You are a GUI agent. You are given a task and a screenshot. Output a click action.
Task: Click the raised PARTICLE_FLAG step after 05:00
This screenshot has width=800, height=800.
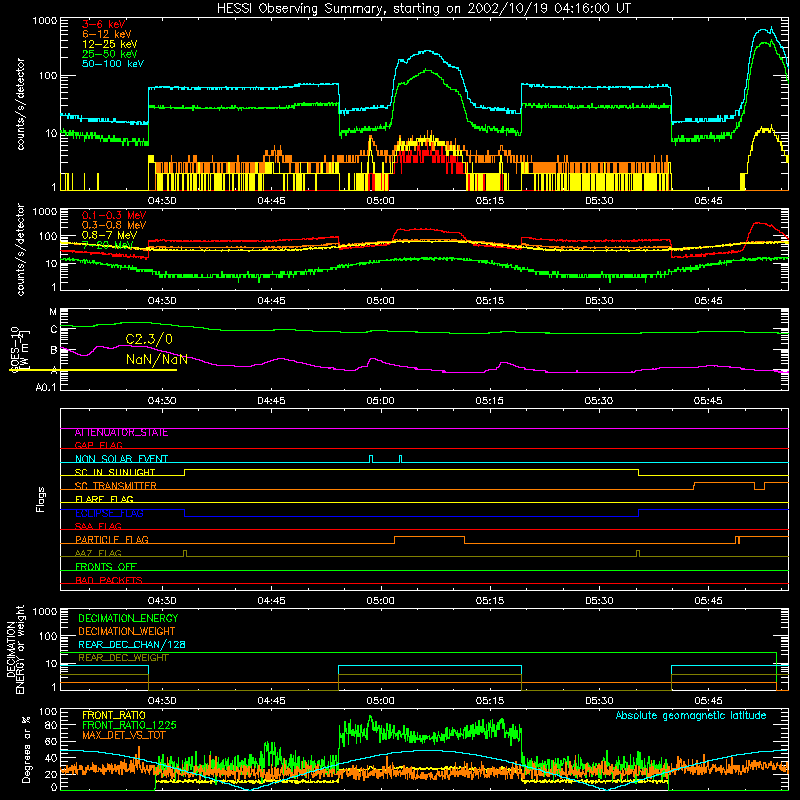429,537
